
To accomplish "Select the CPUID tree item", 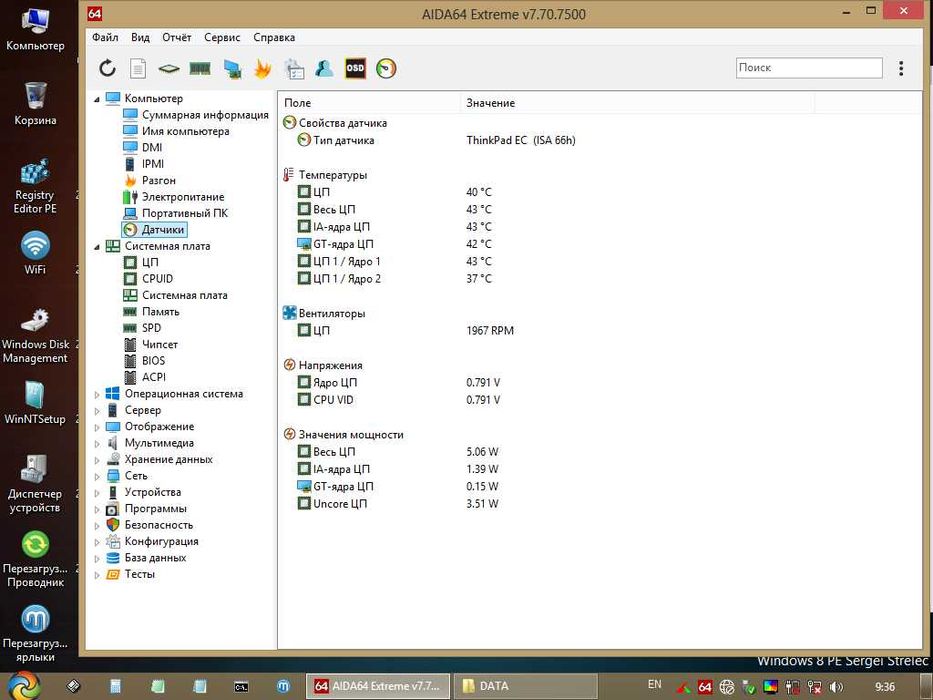I will (157, 279).
